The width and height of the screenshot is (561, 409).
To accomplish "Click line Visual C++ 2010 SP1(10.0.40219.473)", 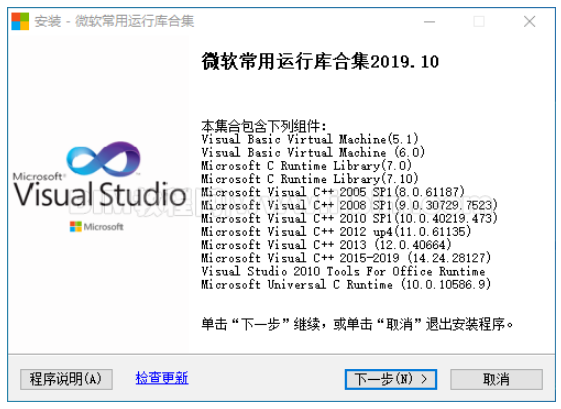I will (349, 219).
